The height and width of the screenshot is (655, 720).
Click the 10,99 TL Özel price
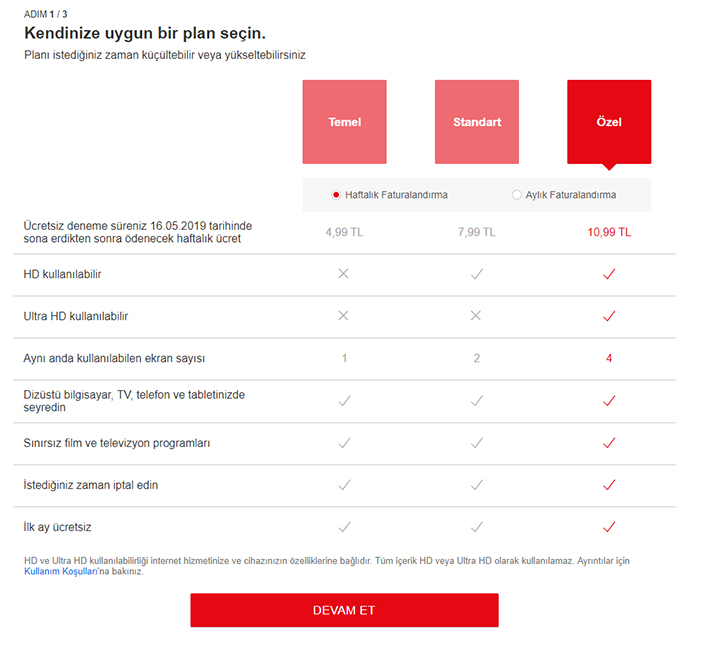click(608, 232)
